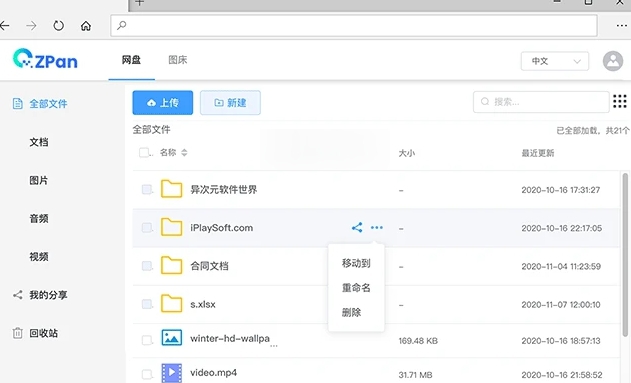
Task: Open 图片 category in sidebar
Action: tap(39, 180)
